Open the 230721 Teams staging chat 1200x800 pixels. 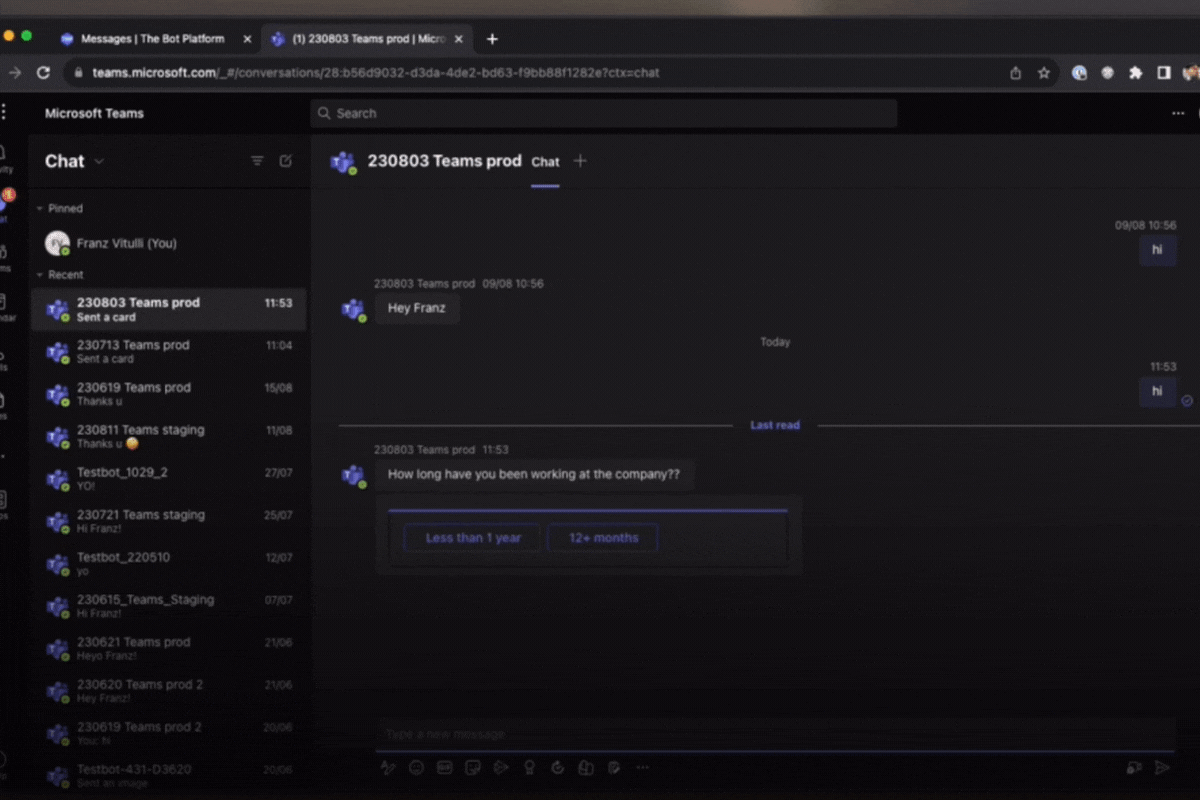coord(168,522)
